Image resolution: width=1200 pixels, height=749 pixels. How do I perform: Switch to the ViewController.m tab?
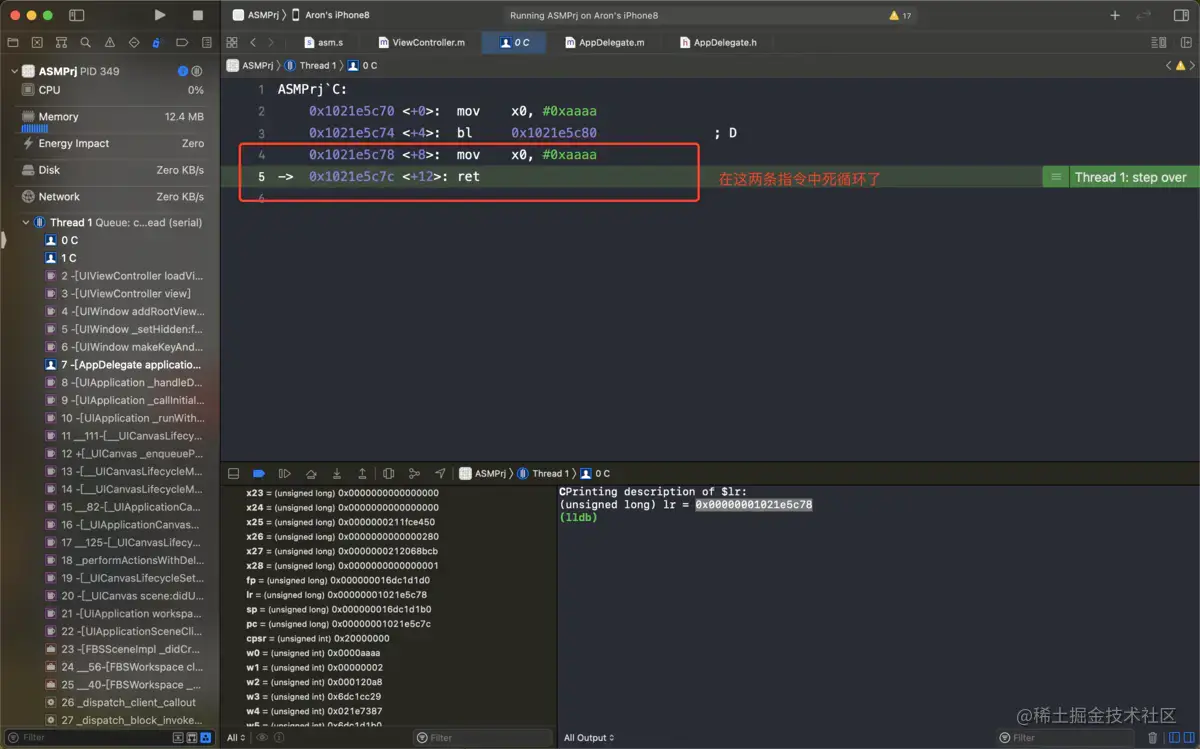pos(422,43)
